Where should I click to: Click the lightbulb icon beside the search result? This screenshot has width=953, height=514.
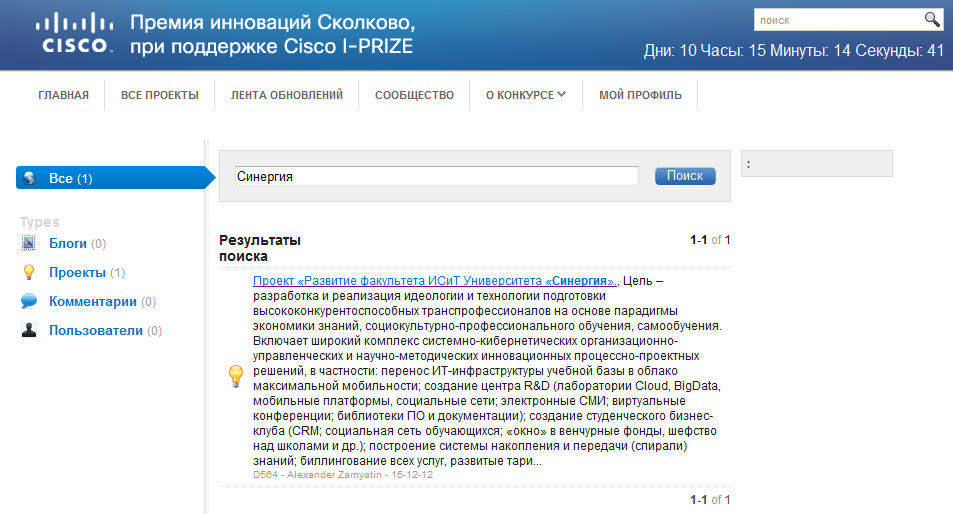click(x=236, y=376)
